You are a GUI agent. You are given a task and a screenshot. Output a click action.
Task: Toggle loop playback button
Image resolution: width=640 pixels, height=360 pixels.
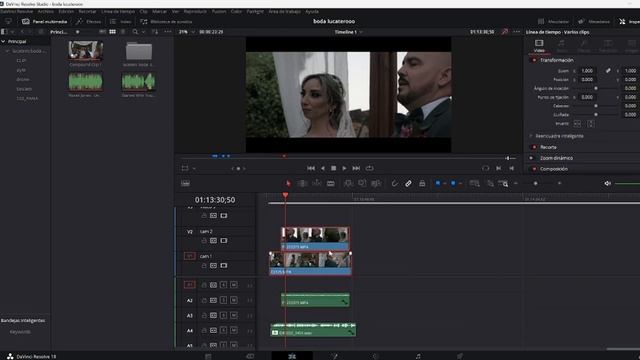pos(369,168)
